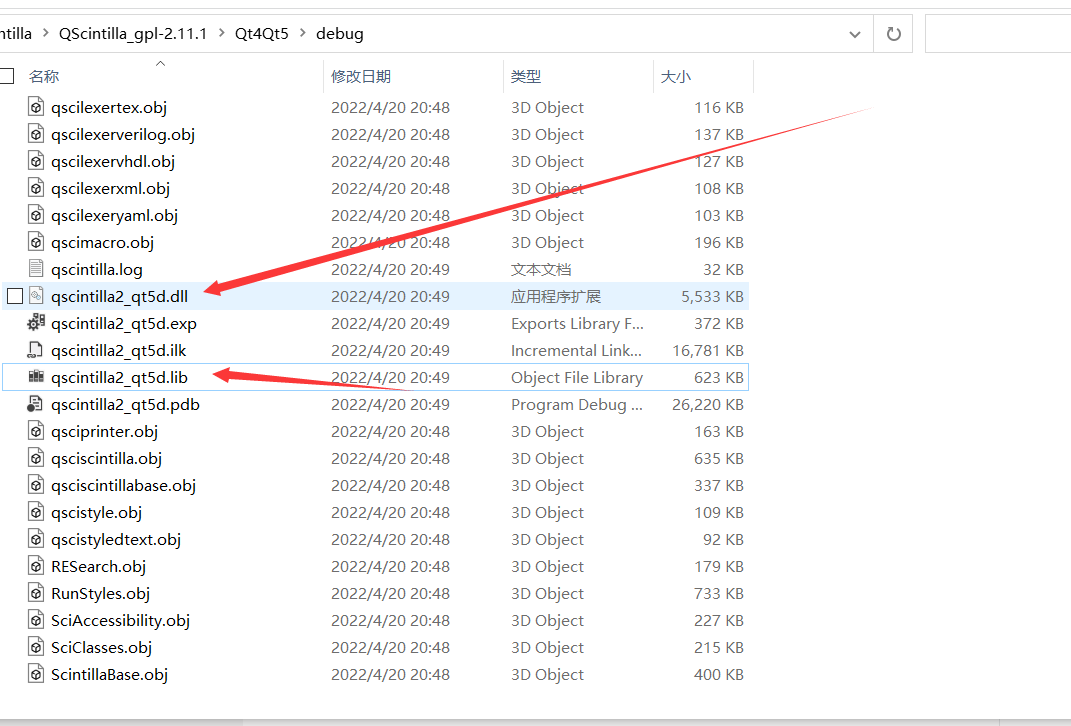The image size is (1071, 726).
Task: Select the qsciprinter.obj file name
Action: [x=104, y=431]
